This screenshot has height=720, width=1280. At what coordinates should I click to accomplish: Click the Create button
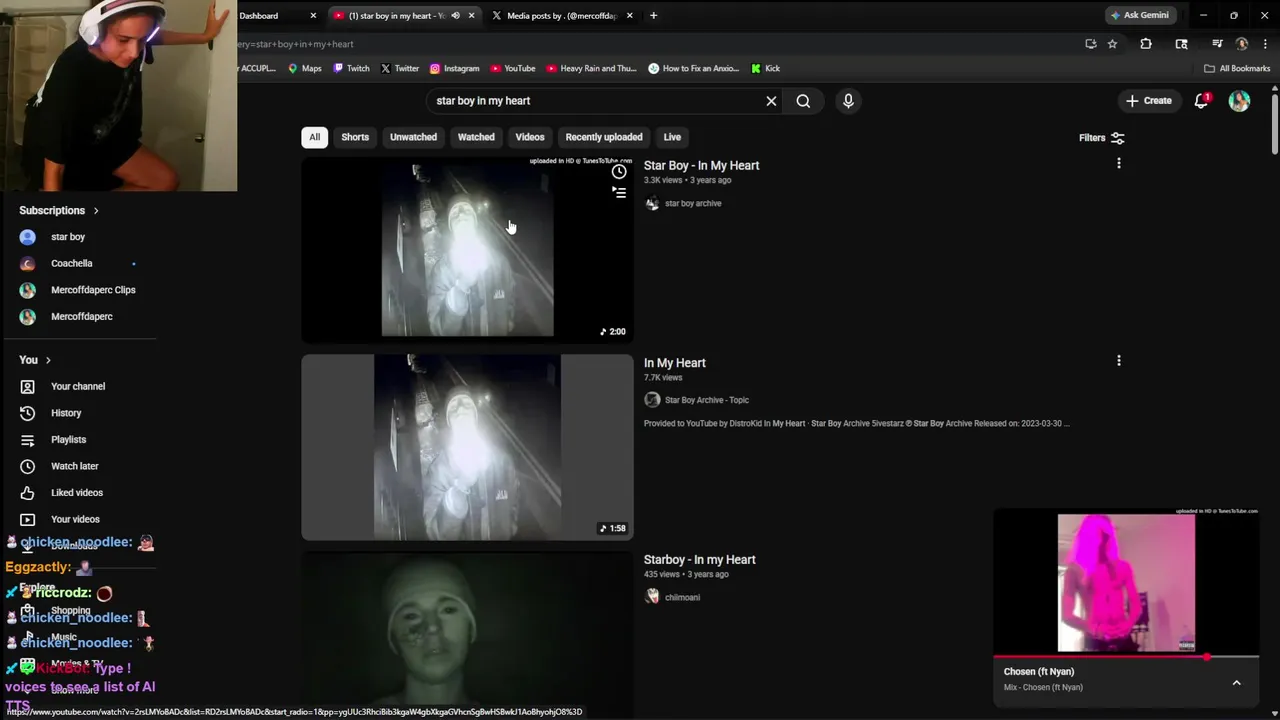(x=1148, y=101)
